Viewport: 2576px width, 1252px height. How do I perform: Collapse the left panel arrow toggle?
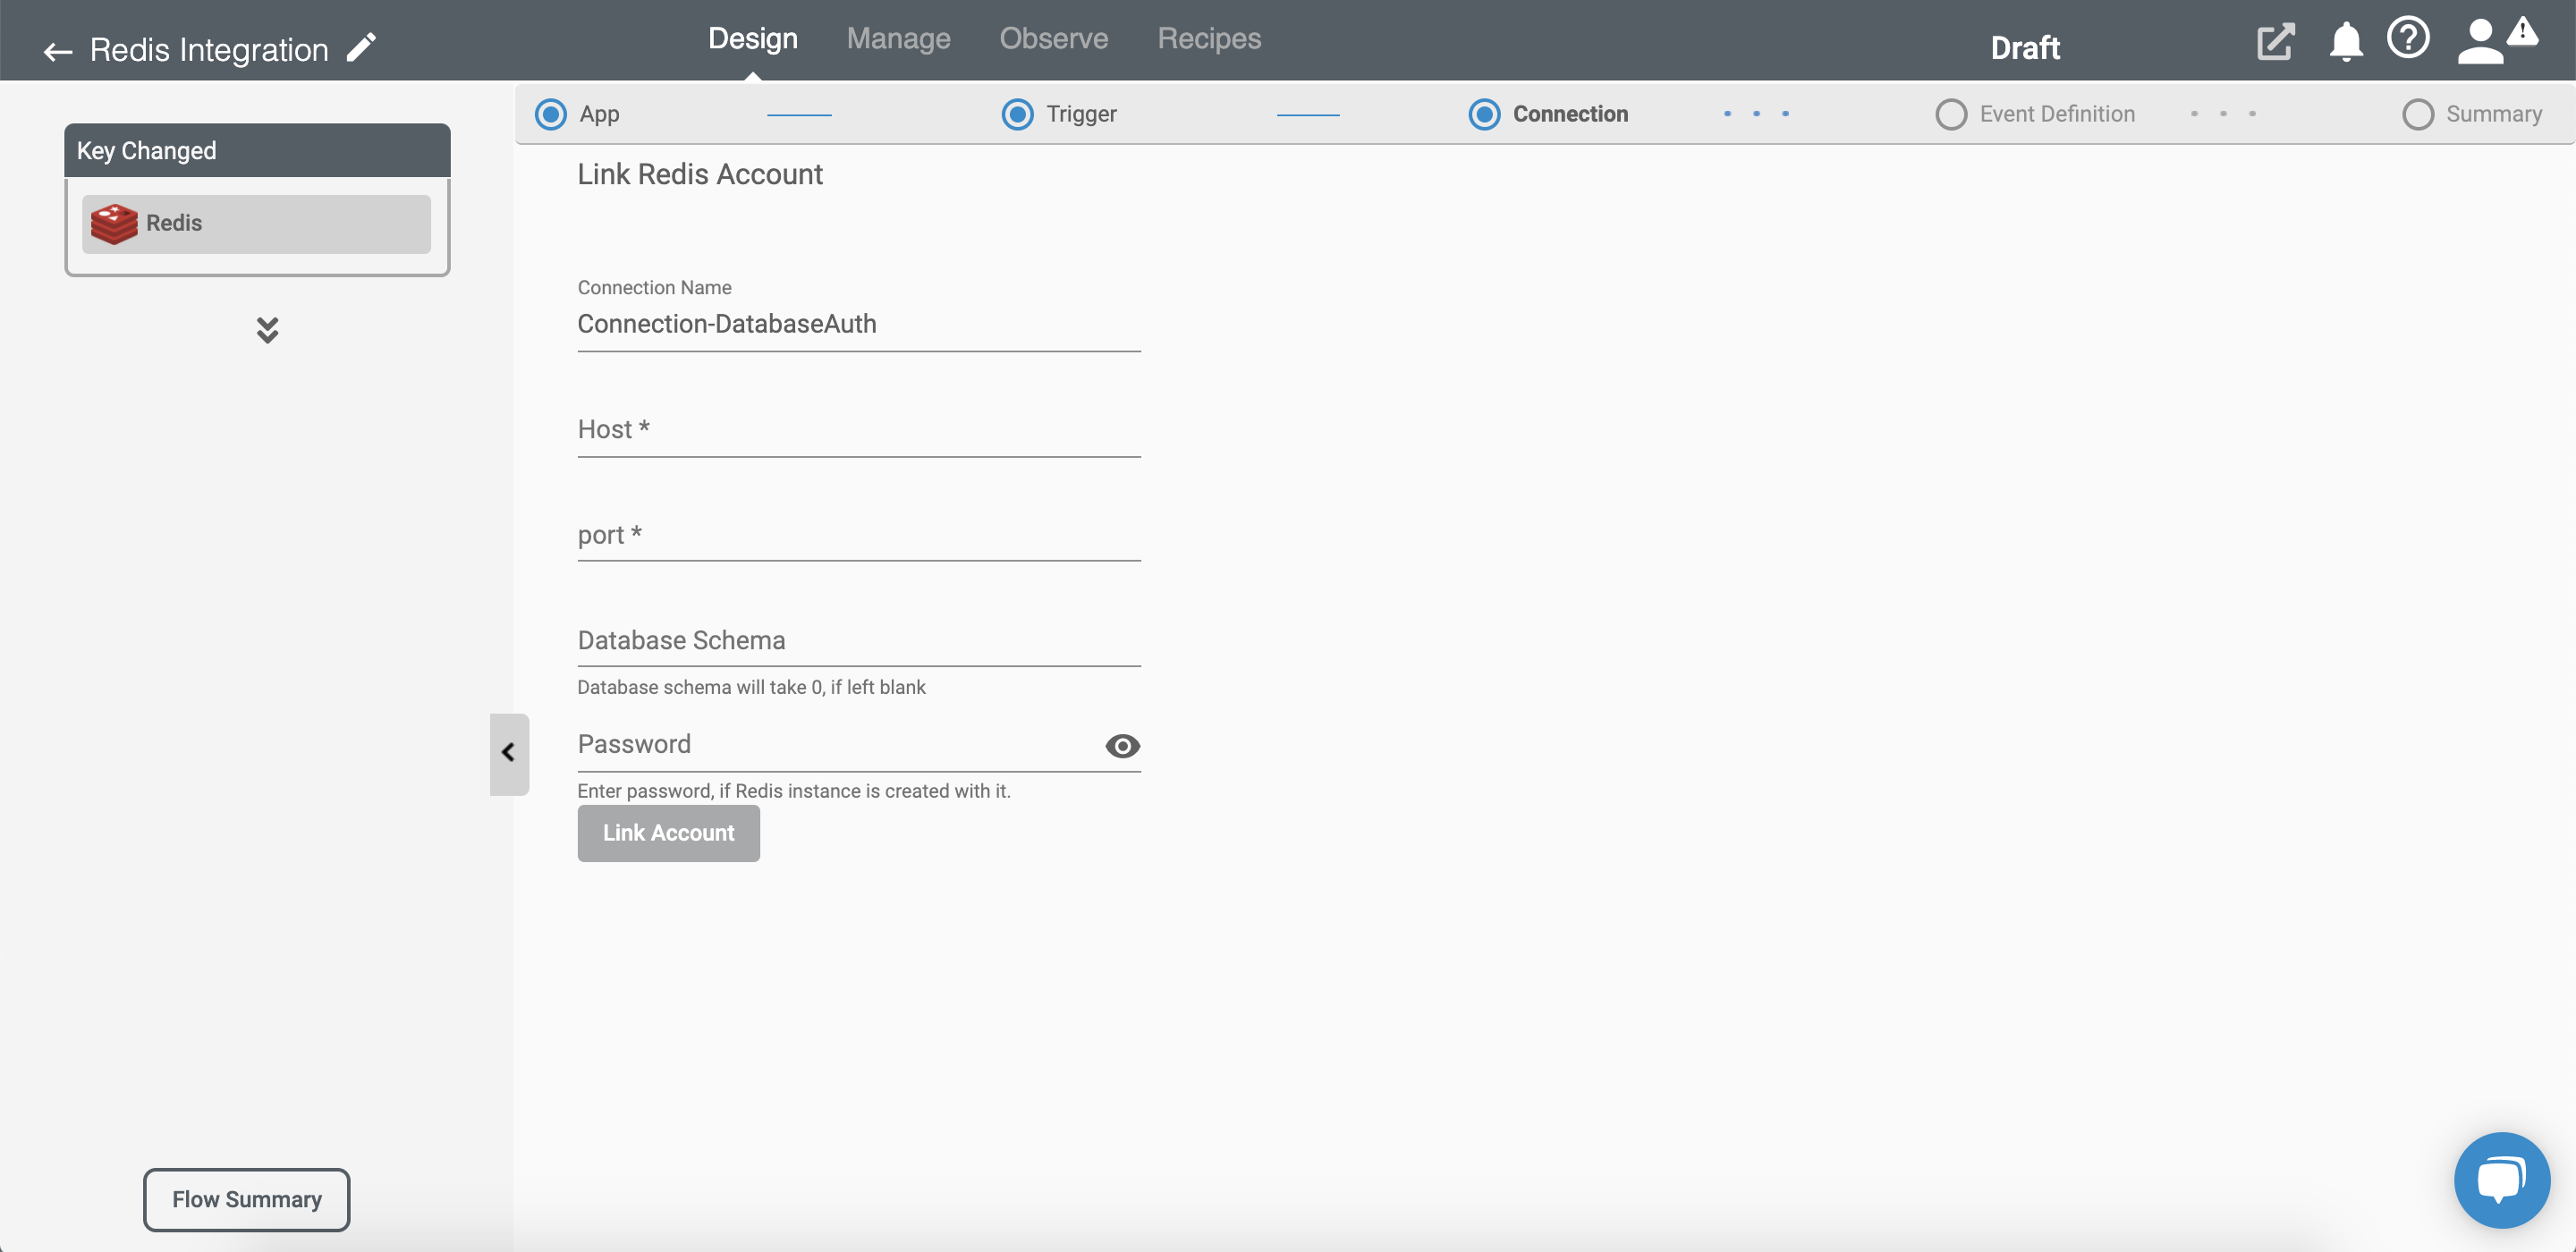509,752
